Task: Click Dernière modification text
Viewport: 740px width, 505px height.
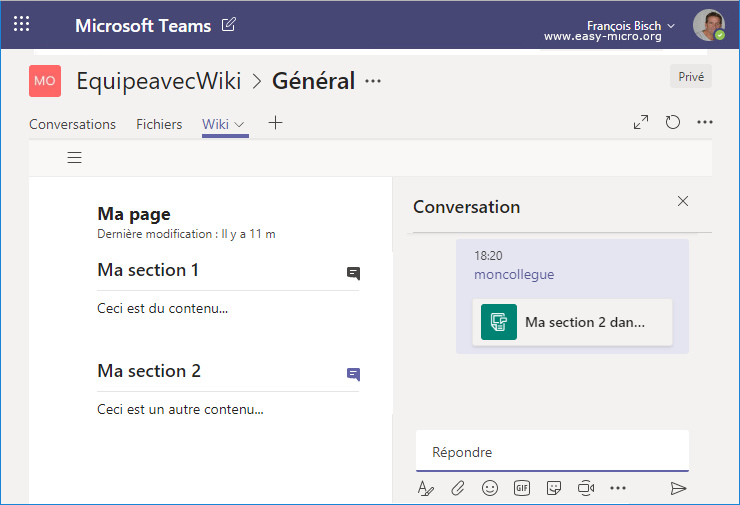Action: [186, 234]
